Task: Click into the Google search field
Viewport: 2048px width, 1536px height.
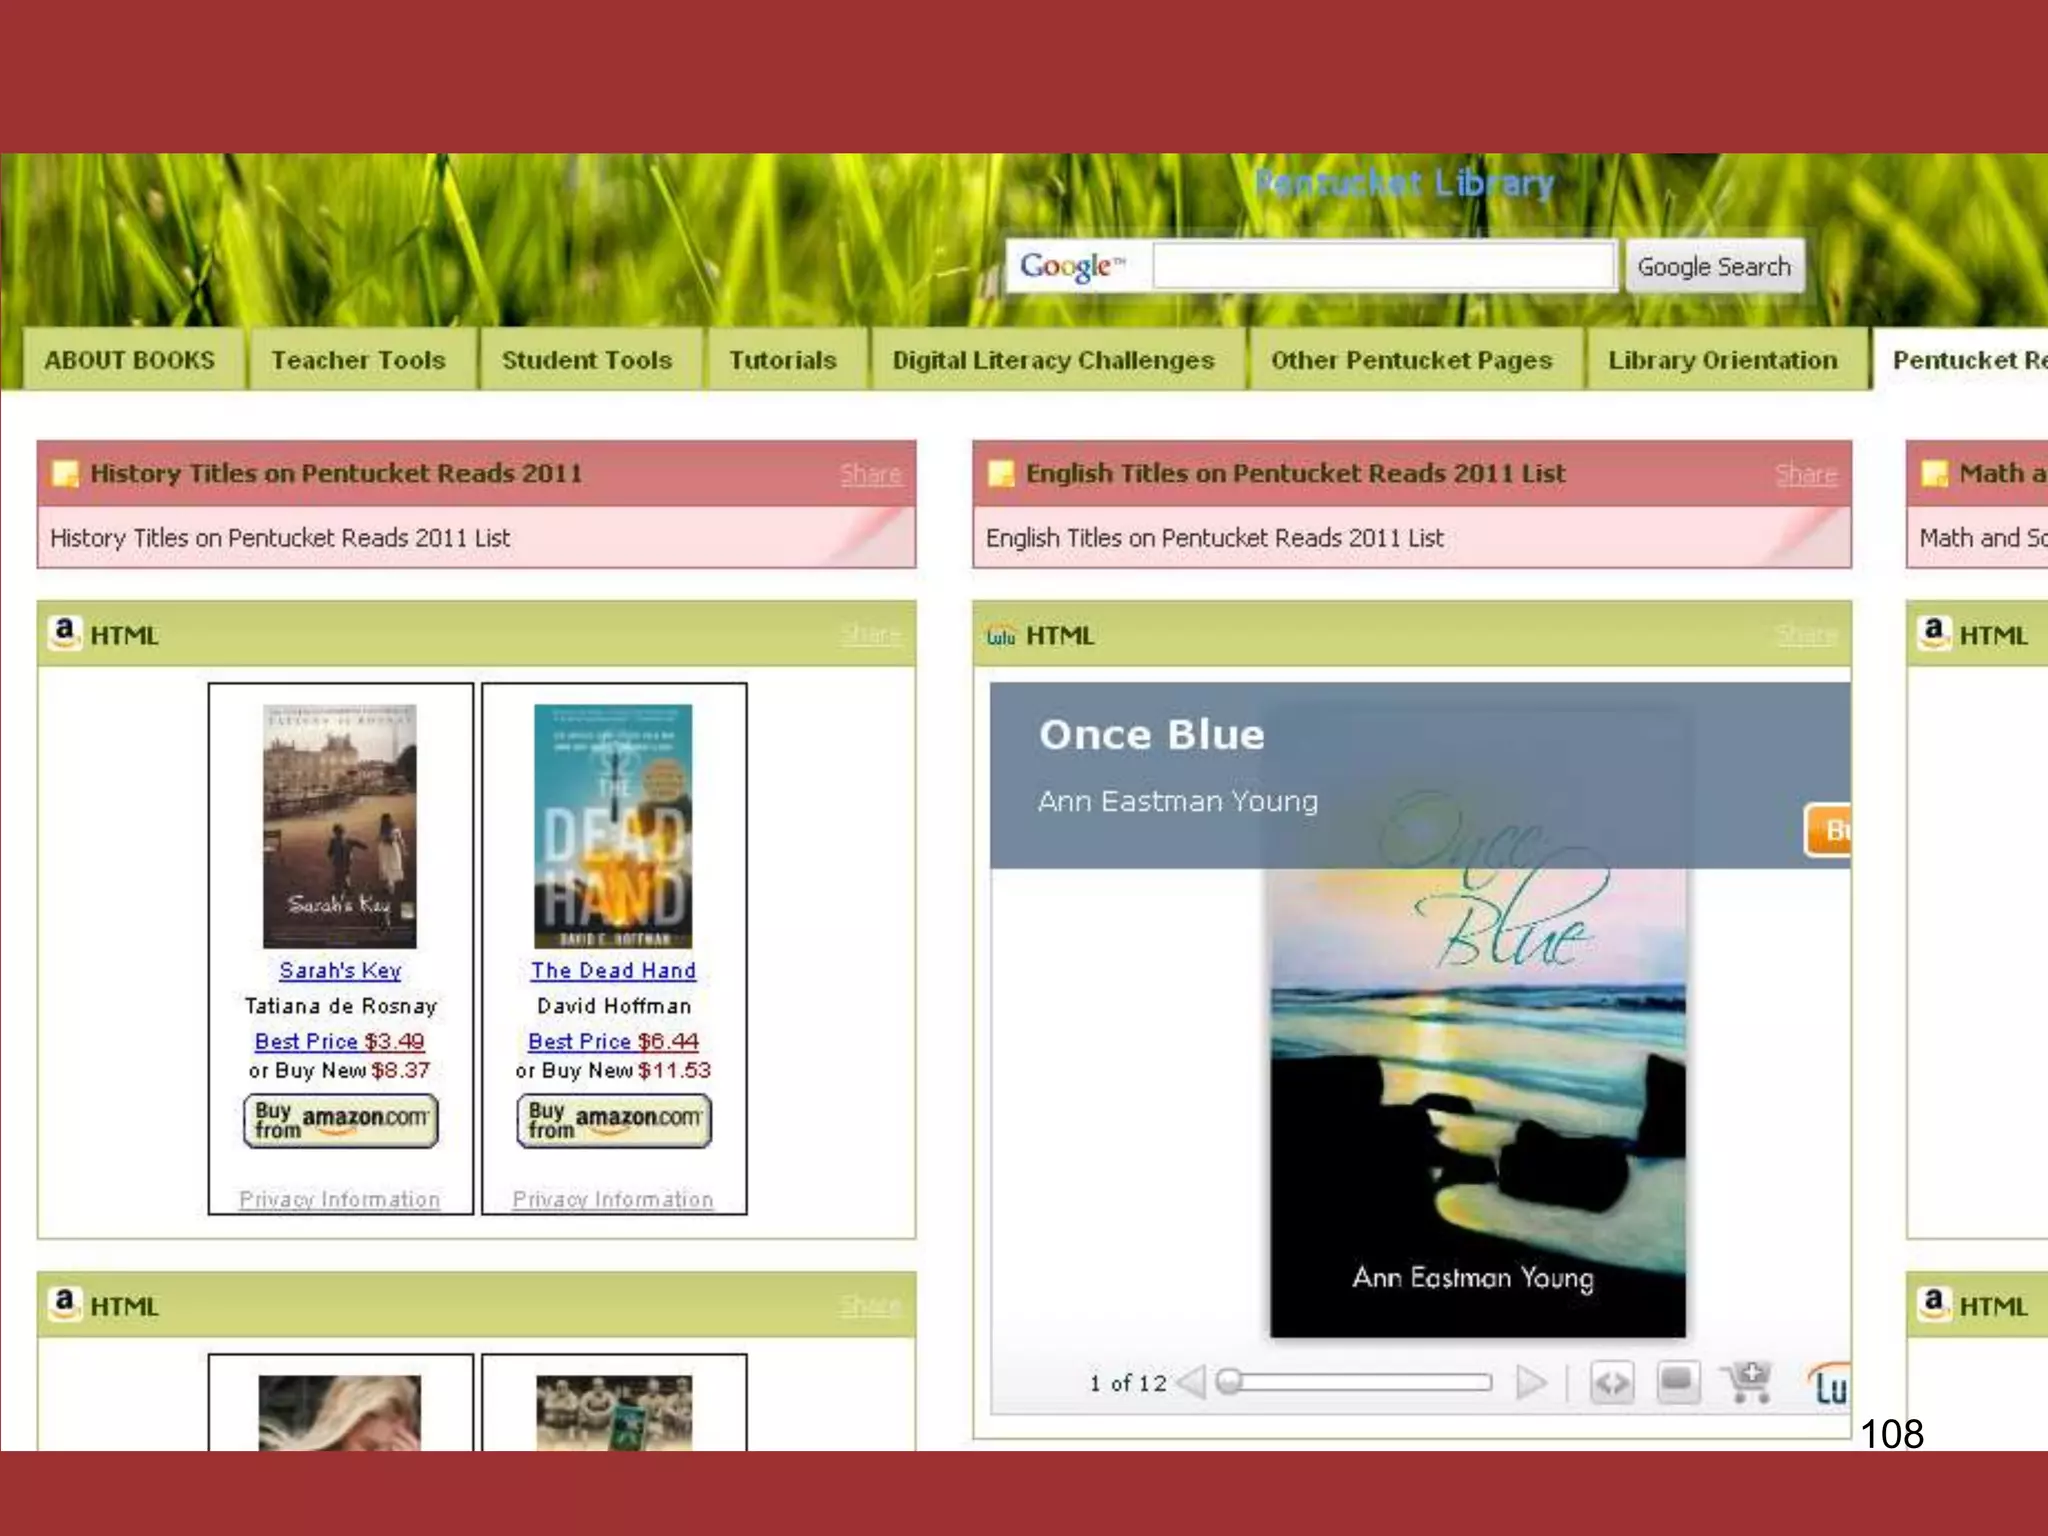Action: (x=1383, y=266)
